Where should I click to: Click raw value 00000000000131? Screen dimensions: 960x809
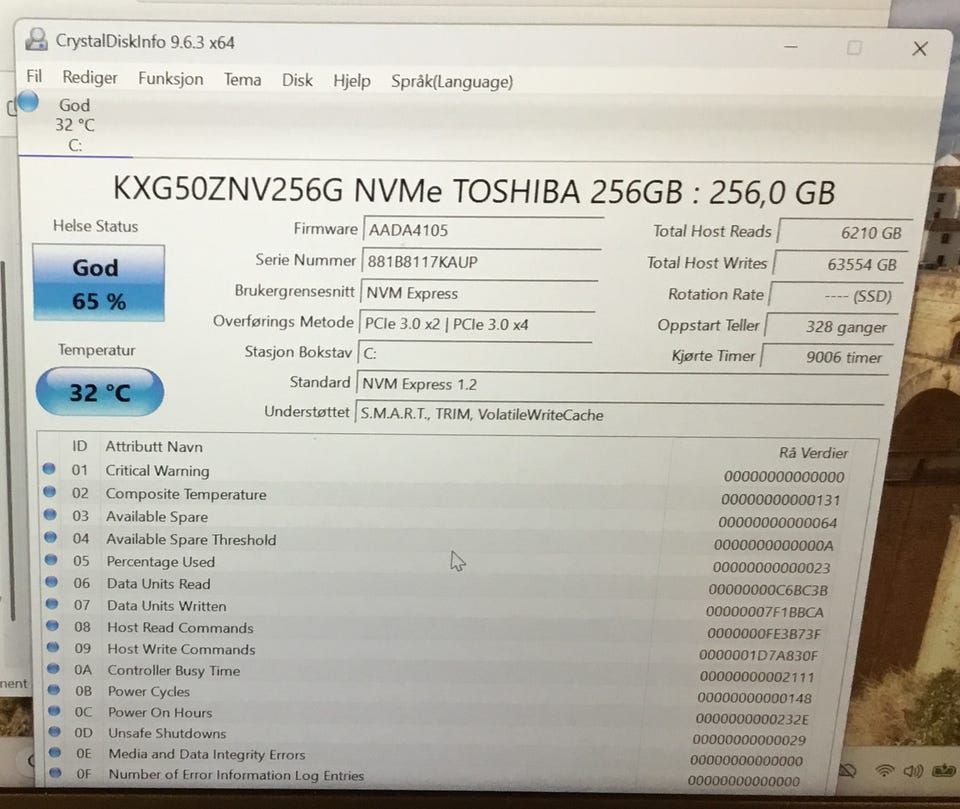point(781,500)
